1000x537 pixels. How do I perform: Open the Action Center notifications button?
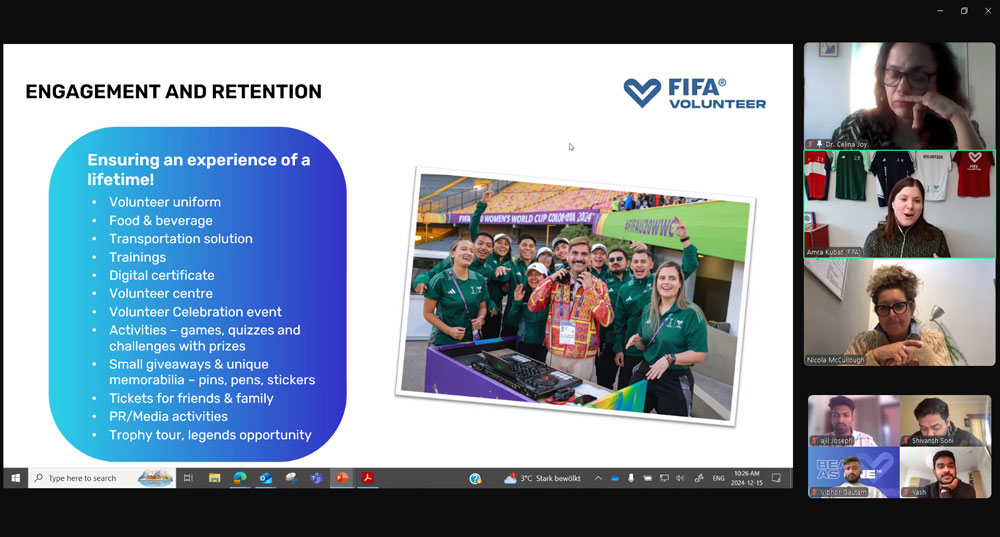click(777, 478)
